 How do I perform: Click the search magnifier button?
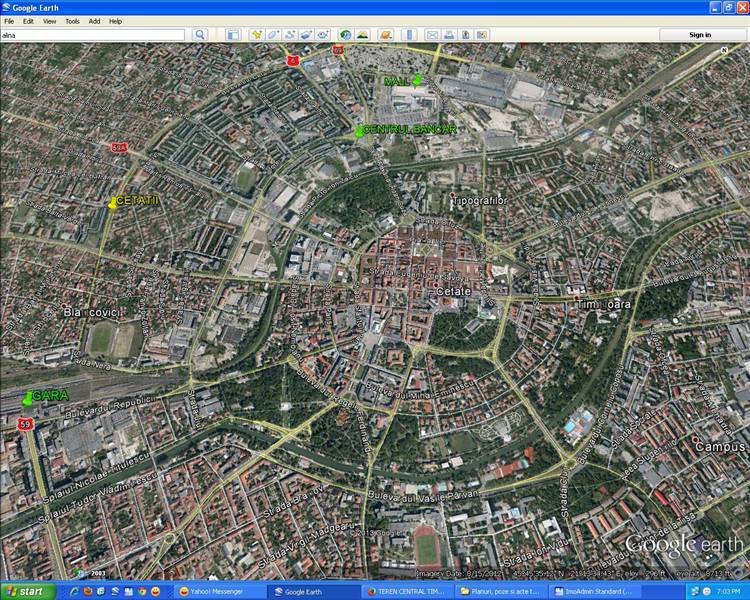point(200,35)
